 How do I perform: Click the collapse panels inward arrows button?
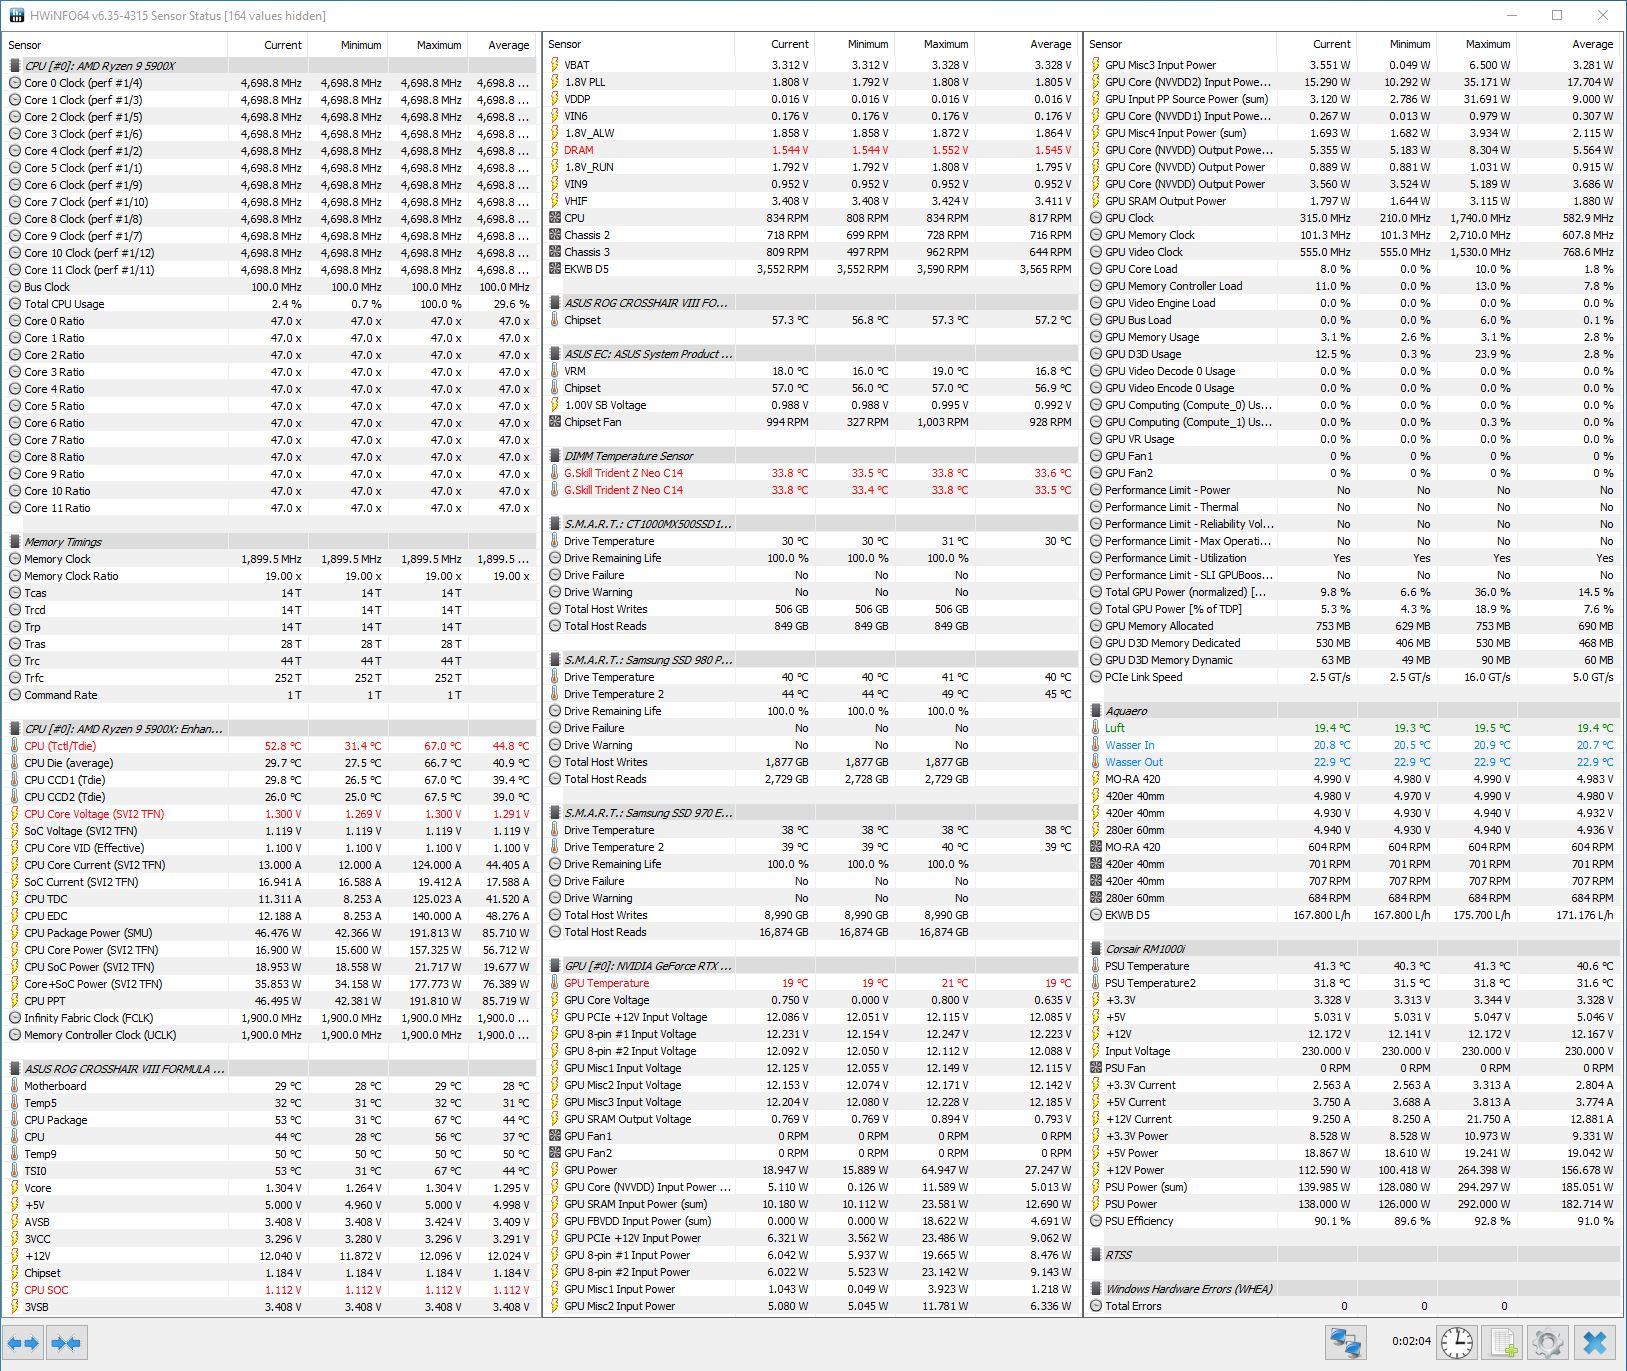click(66, 1342)
